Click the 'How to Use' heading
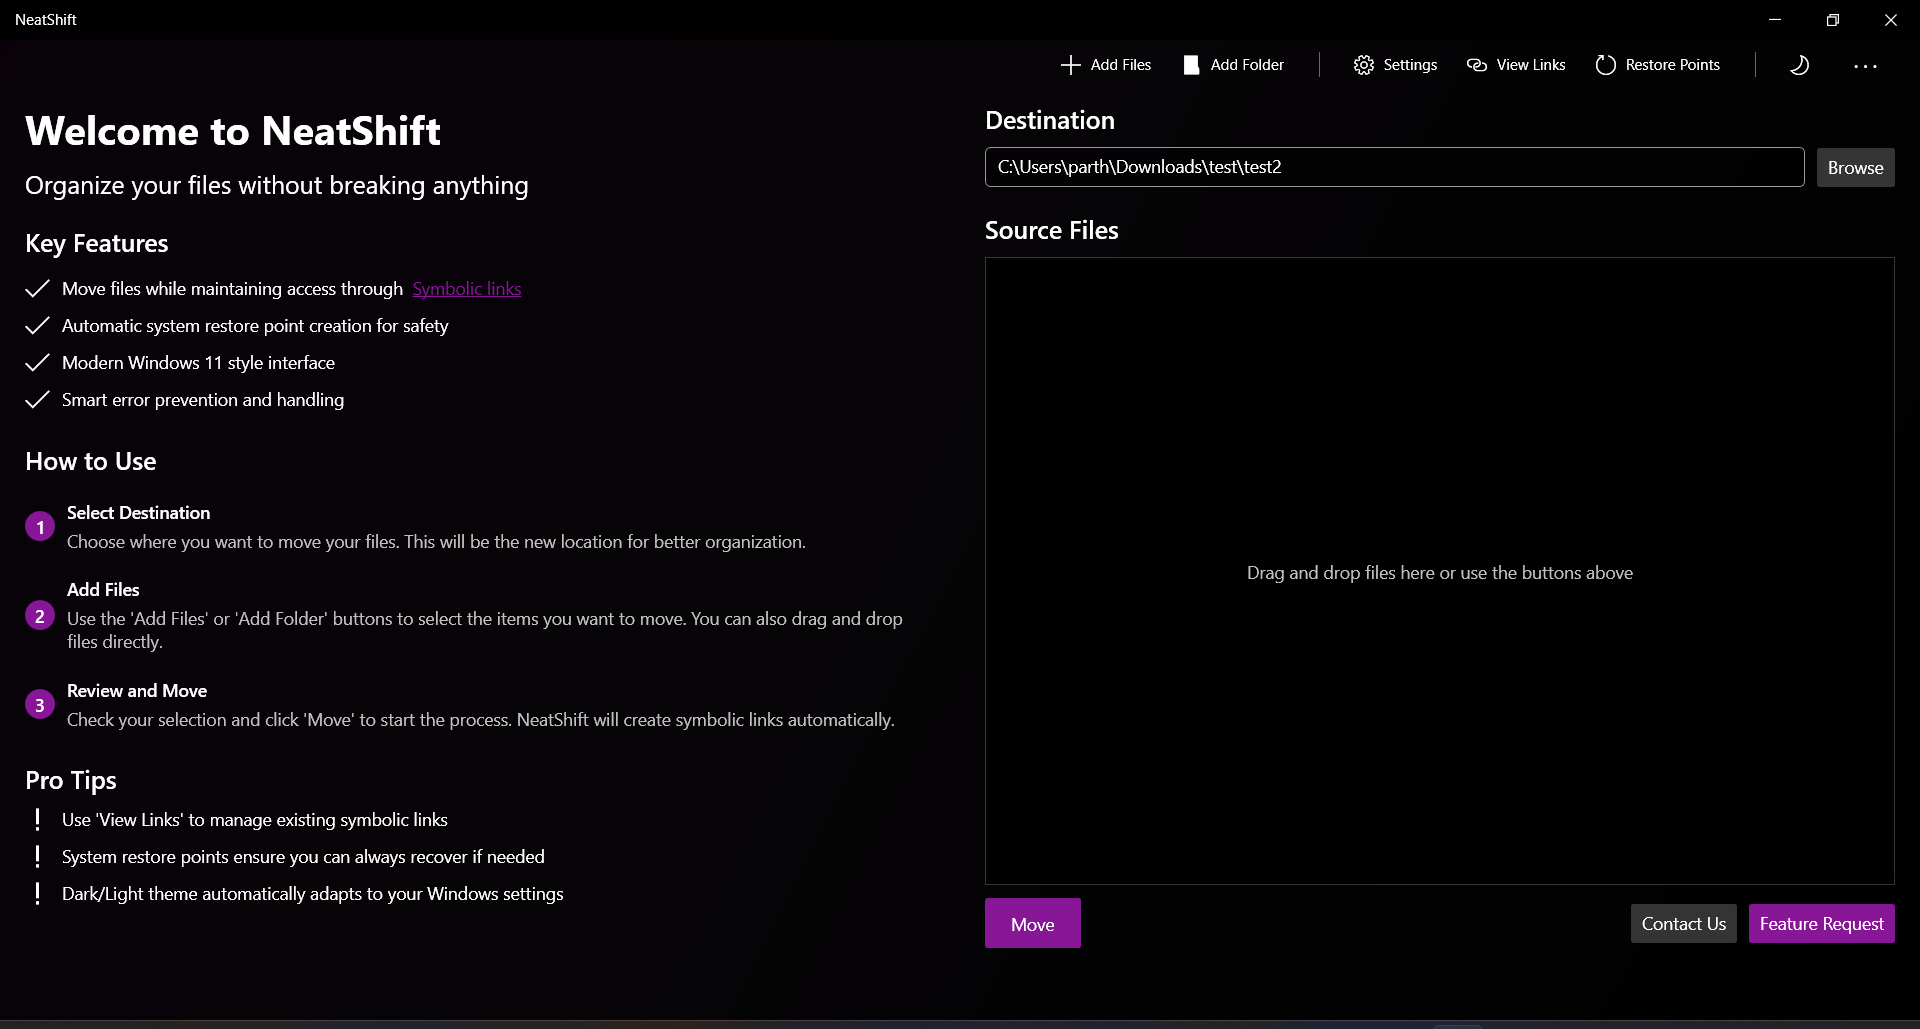 point(90,462)
